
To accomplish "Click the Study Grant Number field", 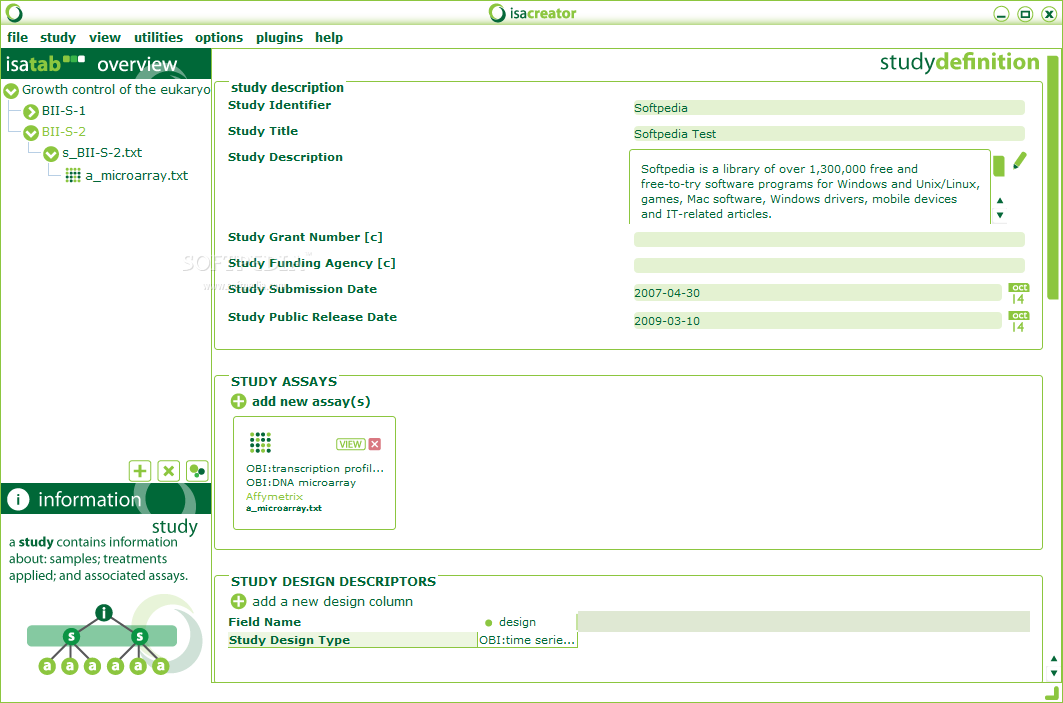I will 828,239.
